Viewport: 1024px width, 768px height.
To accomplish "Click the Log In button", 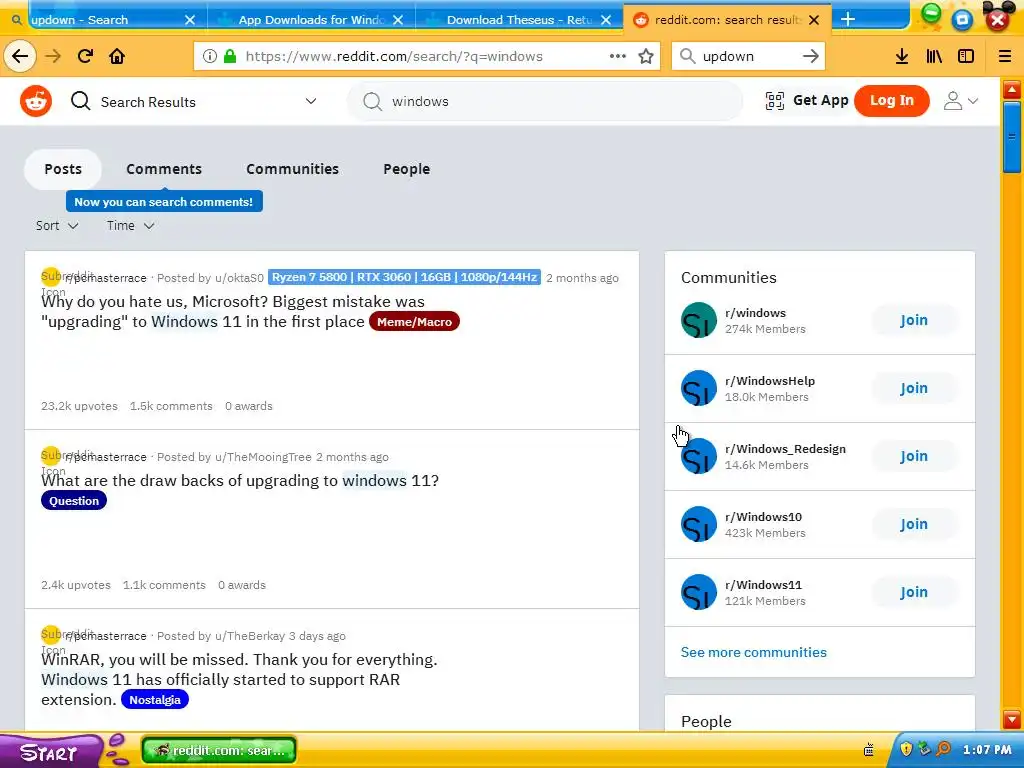I will (891, 101).
